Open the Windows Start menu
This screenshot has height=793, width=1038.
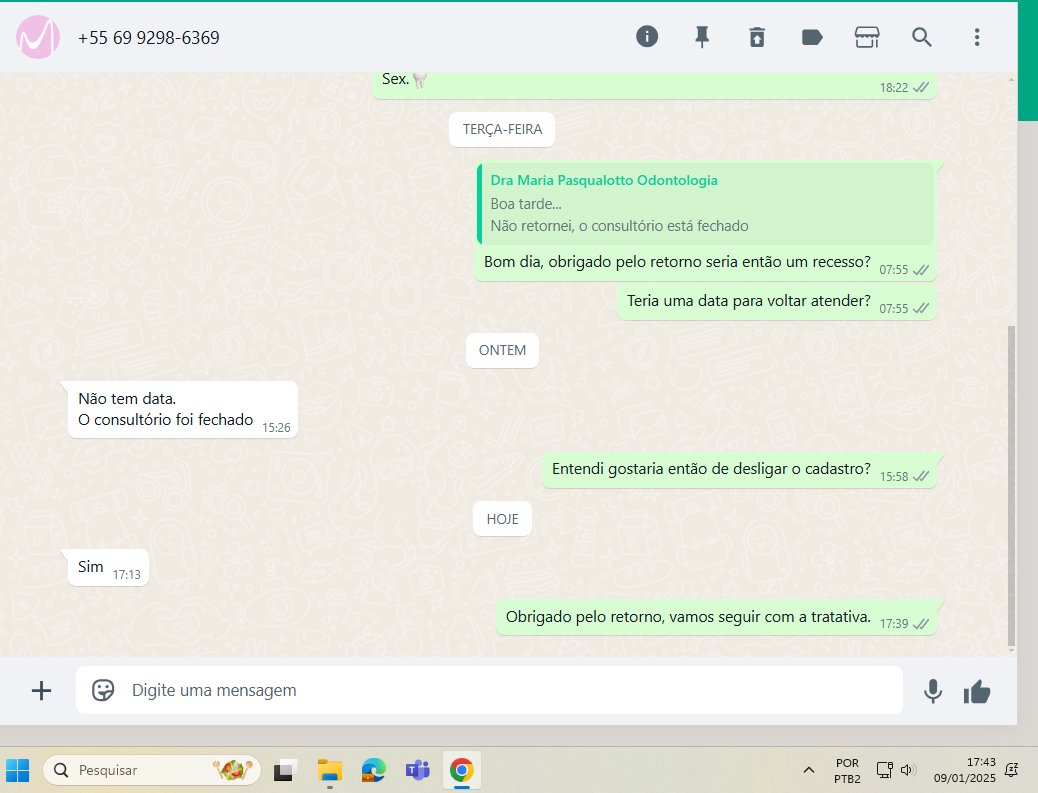(x=18, y=770)
